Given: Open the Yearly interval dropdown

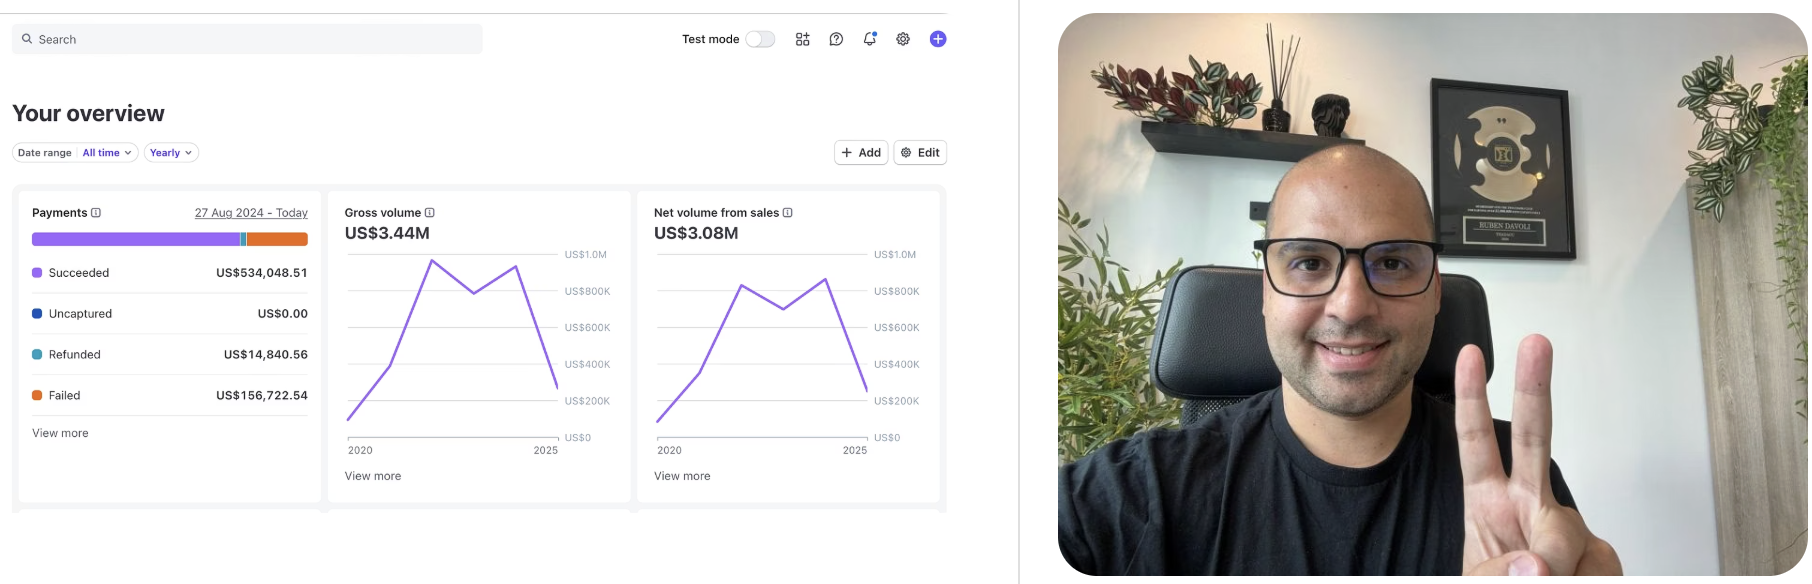Looking at the screenshot, I should 171,153.
